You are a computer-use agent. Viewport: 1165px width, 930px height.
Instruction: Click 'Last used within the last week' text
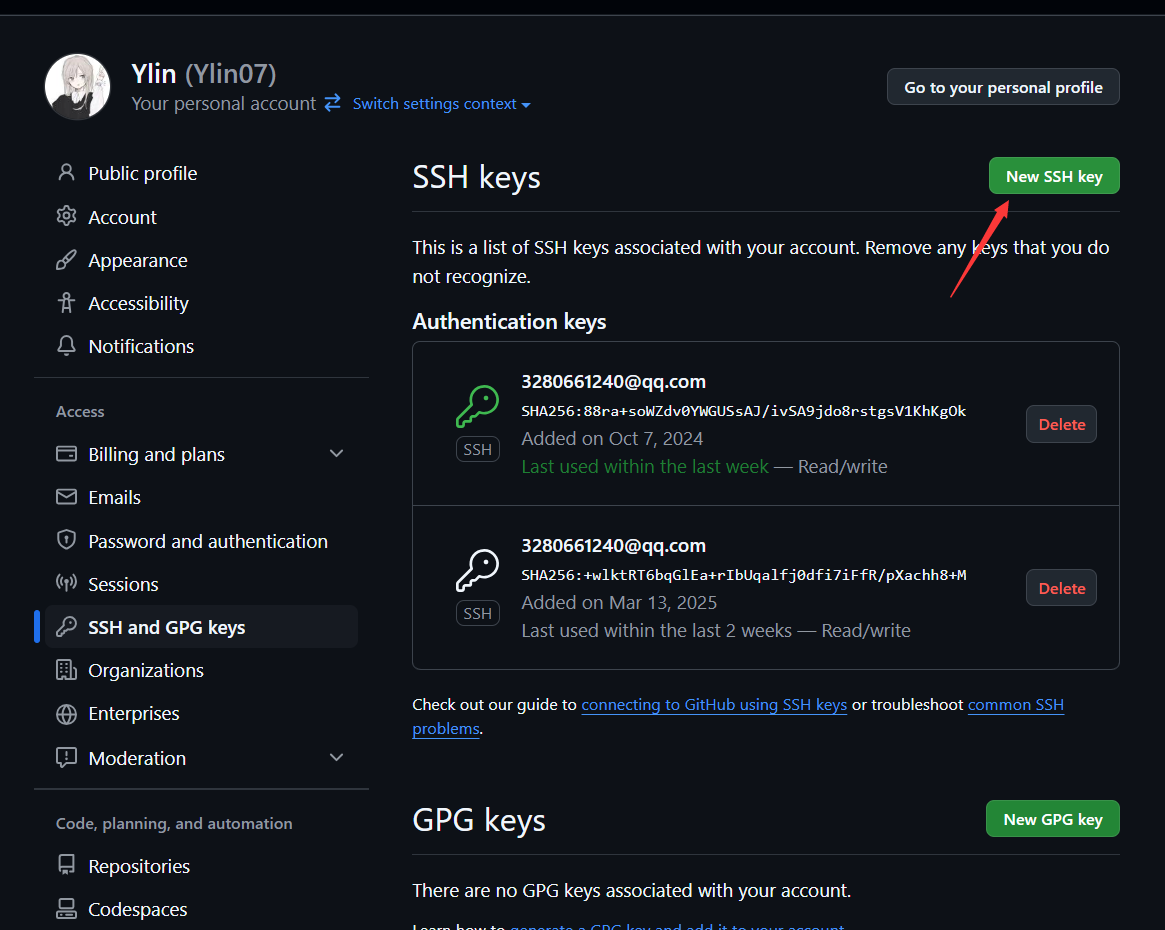645,466
